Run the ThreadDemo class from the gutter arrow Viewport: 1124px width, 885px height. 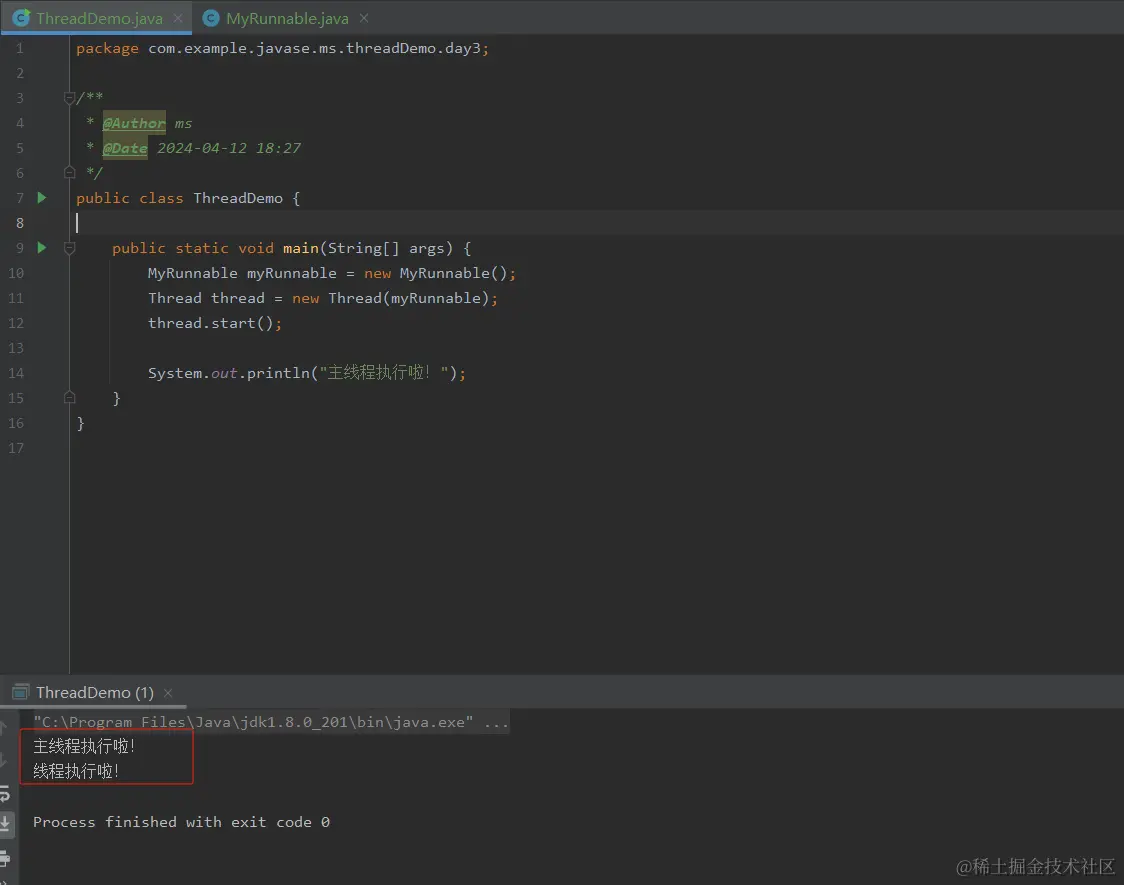click(x=42, y=198)
